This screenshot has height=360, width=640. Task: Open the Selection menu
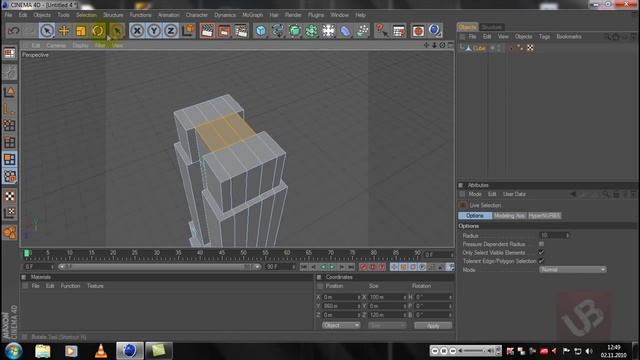click(x=86, y=15)
